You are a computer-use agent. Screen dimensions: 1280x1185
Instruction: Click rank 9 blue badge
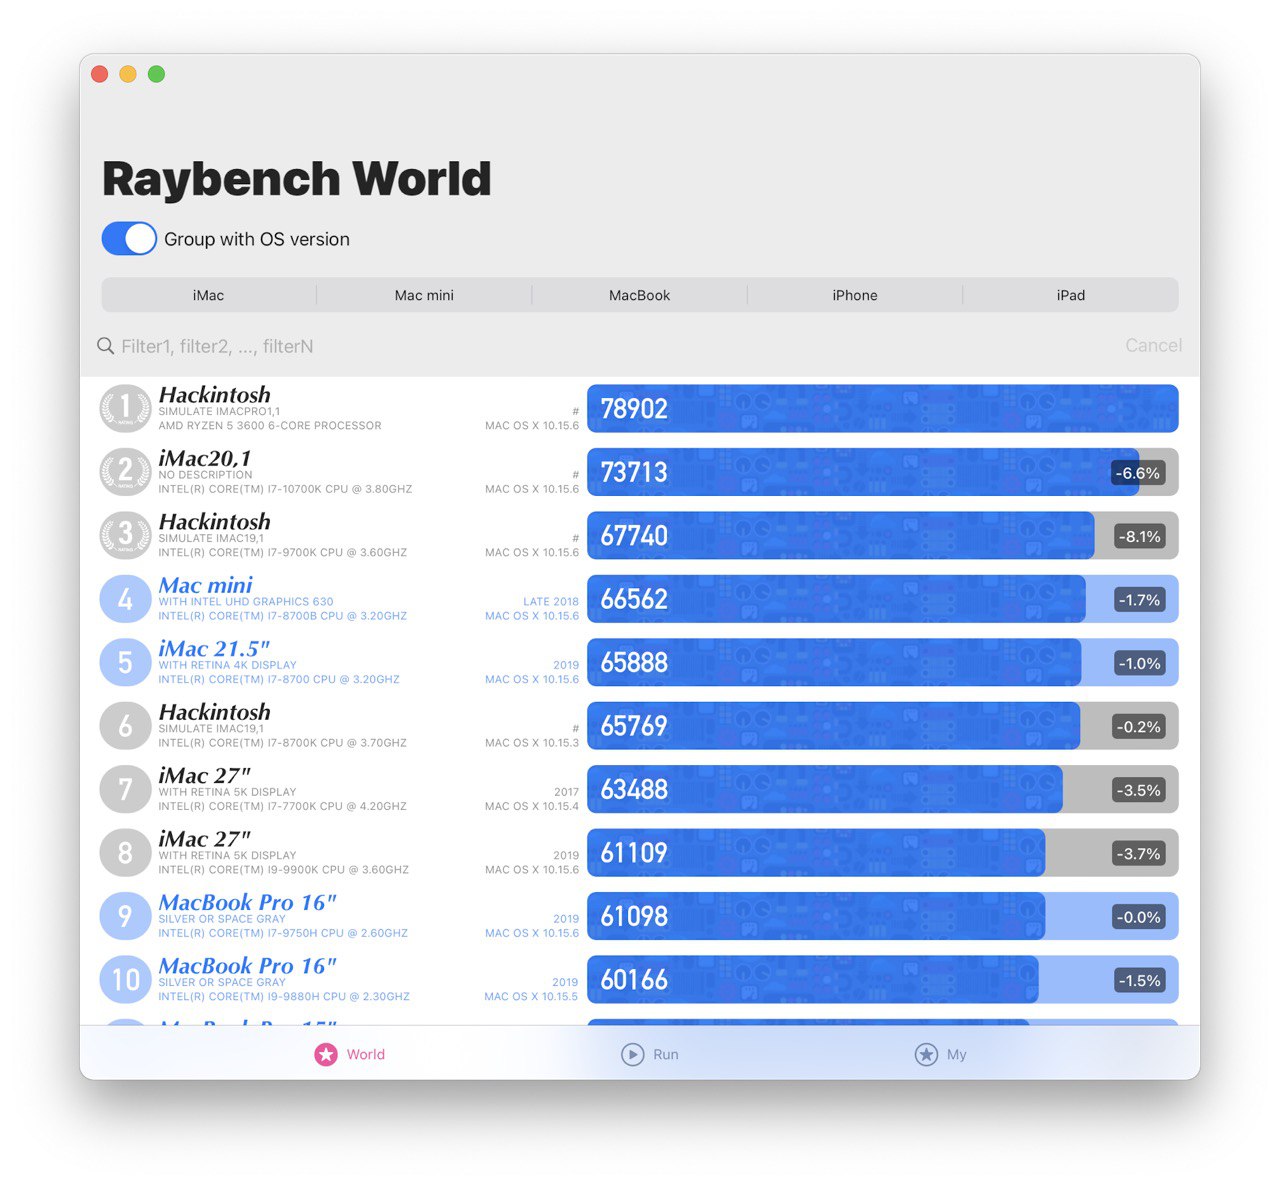pyautogui.click(x=125, y=917)
